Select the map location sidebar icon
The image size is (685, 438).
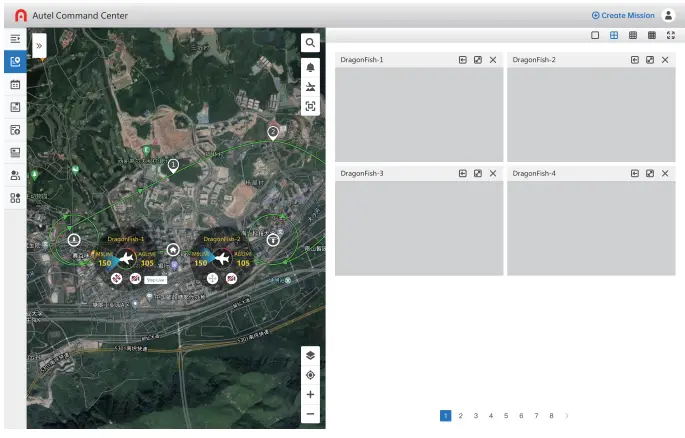[15, 62]
